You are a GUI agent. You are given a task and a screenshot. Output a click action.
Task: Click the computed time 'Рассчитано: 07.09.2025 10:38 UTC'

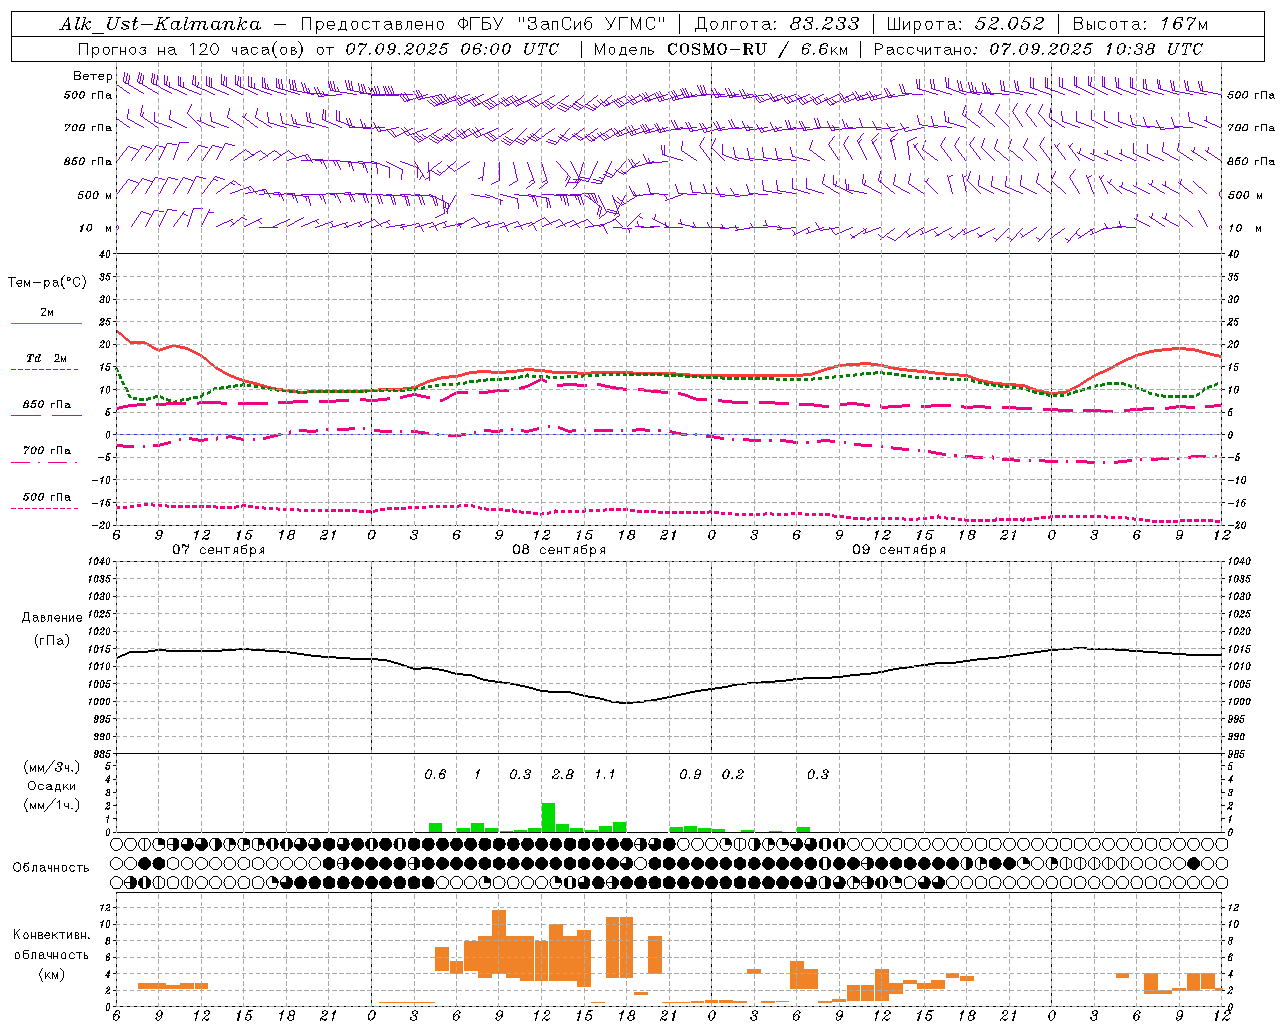tap(1038, 49)
